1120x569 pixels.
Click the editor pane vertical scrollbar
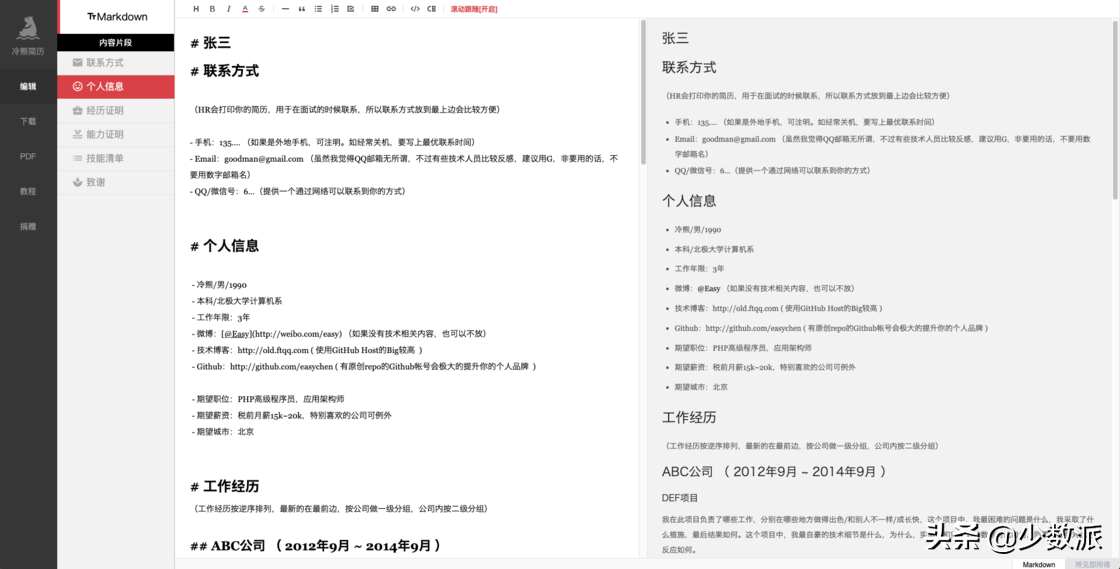click(x=643, y=91)
